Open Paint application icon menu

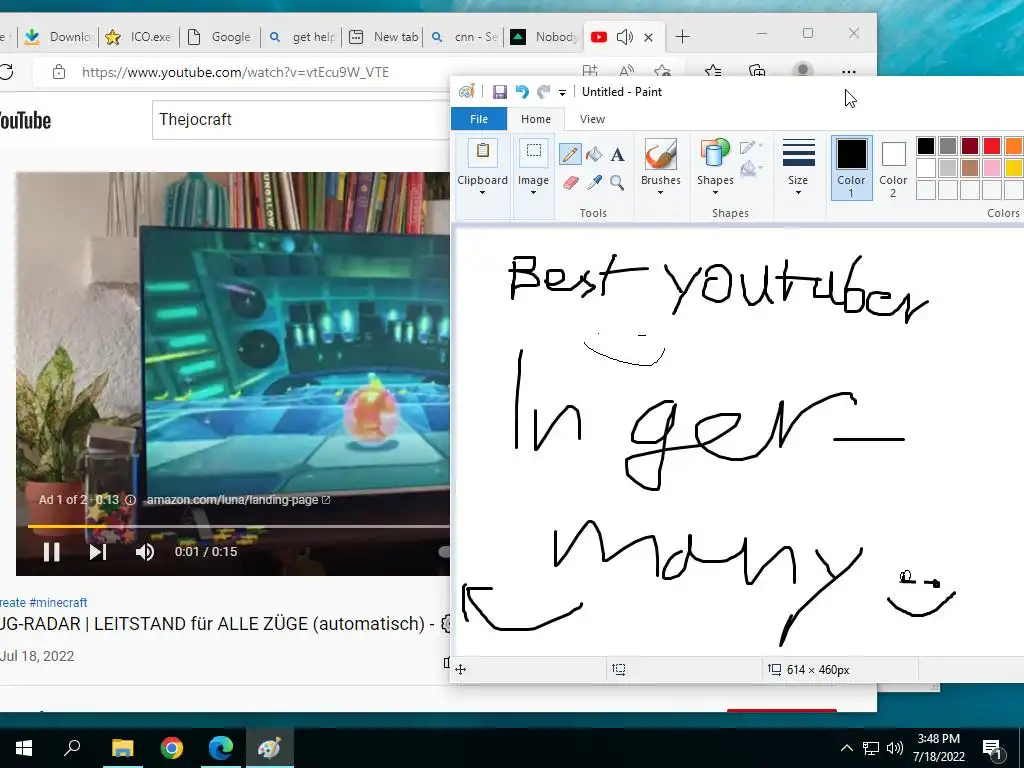[466, 92]
